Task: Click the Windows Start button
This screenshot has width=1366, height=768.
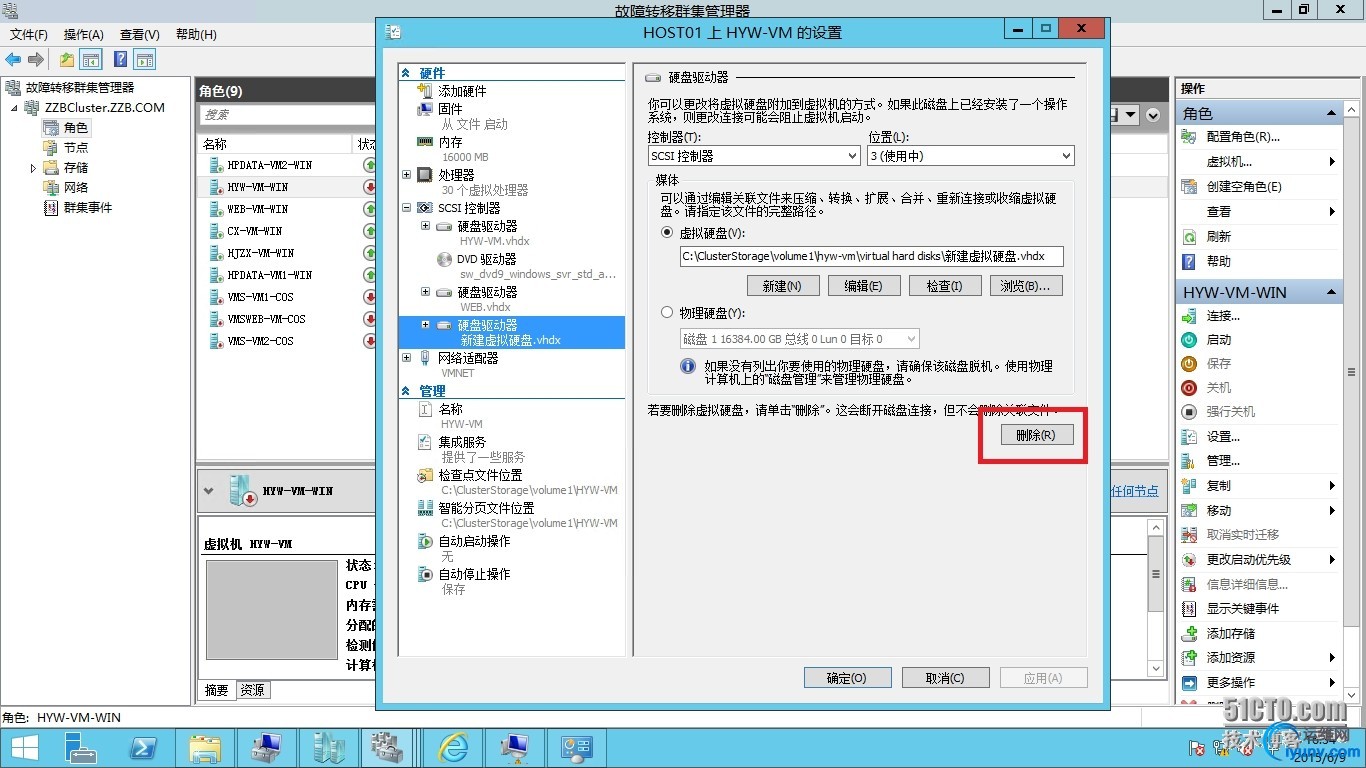Action: pos(24,748)
